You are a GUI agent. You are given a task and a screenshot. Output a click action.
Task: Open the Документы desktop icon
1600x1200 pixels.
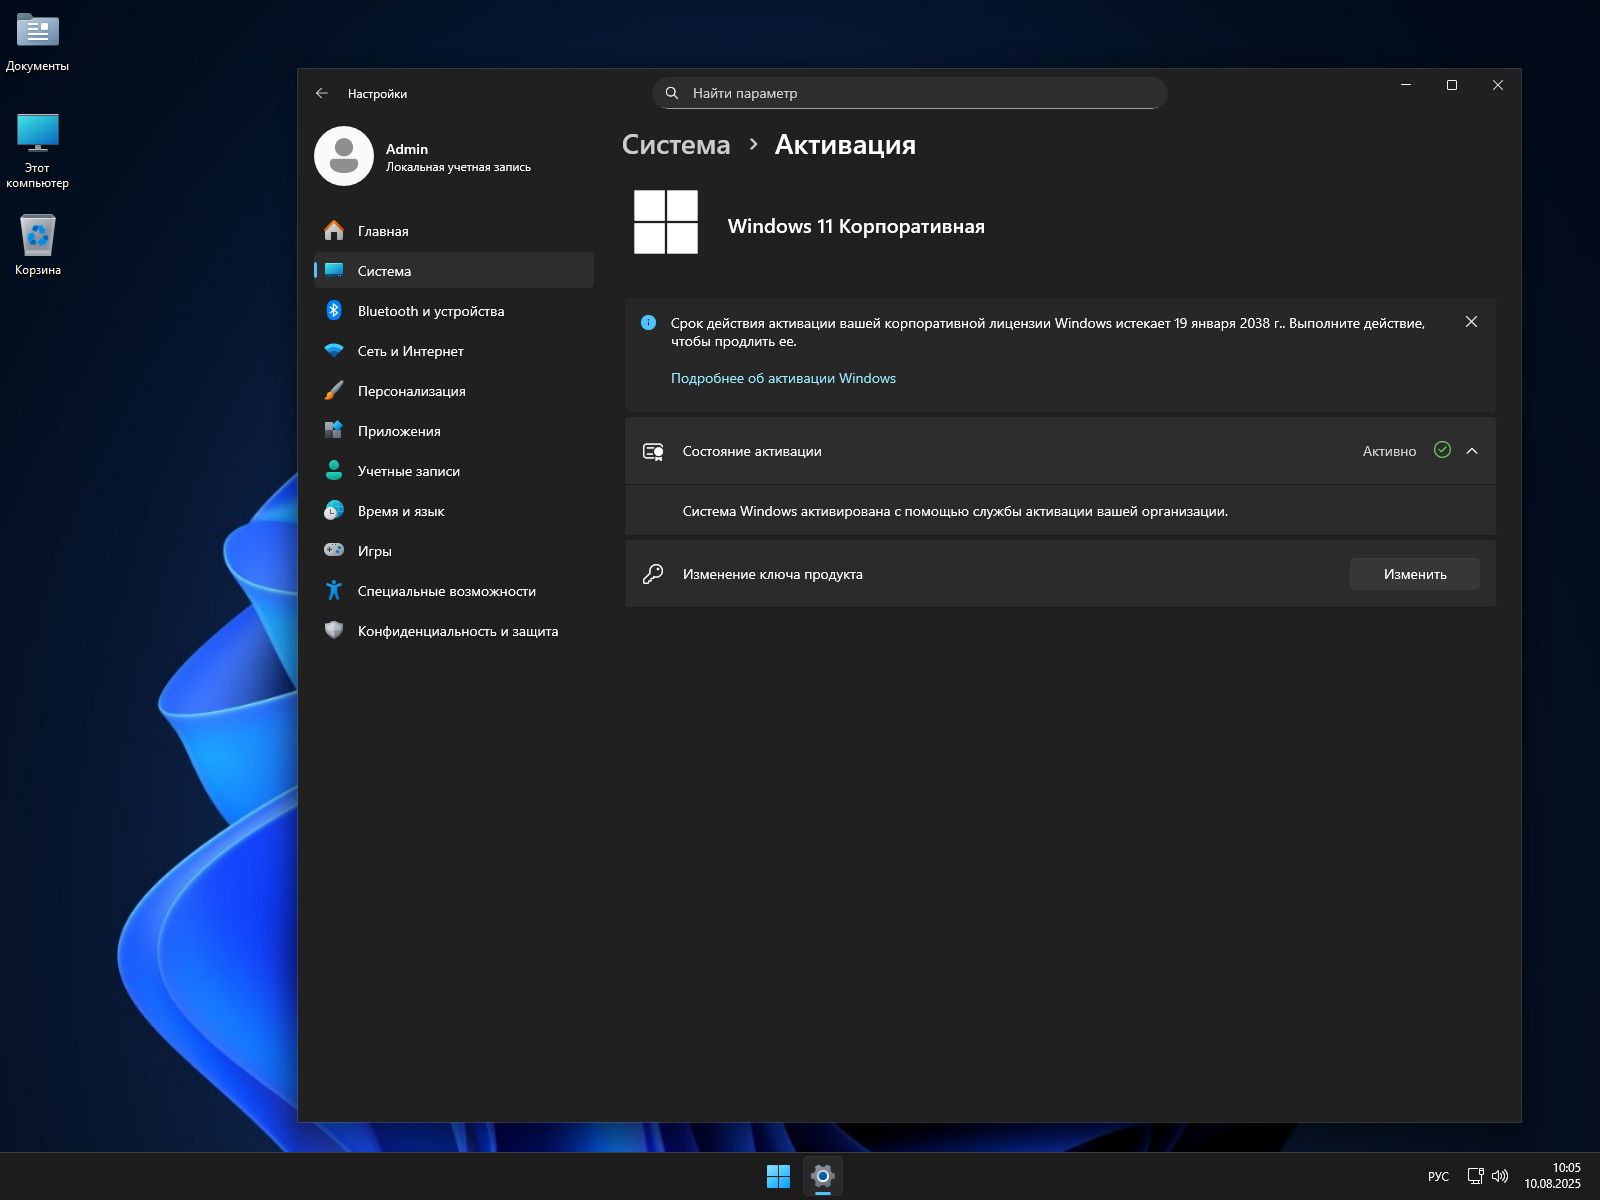tap(37, 43)
